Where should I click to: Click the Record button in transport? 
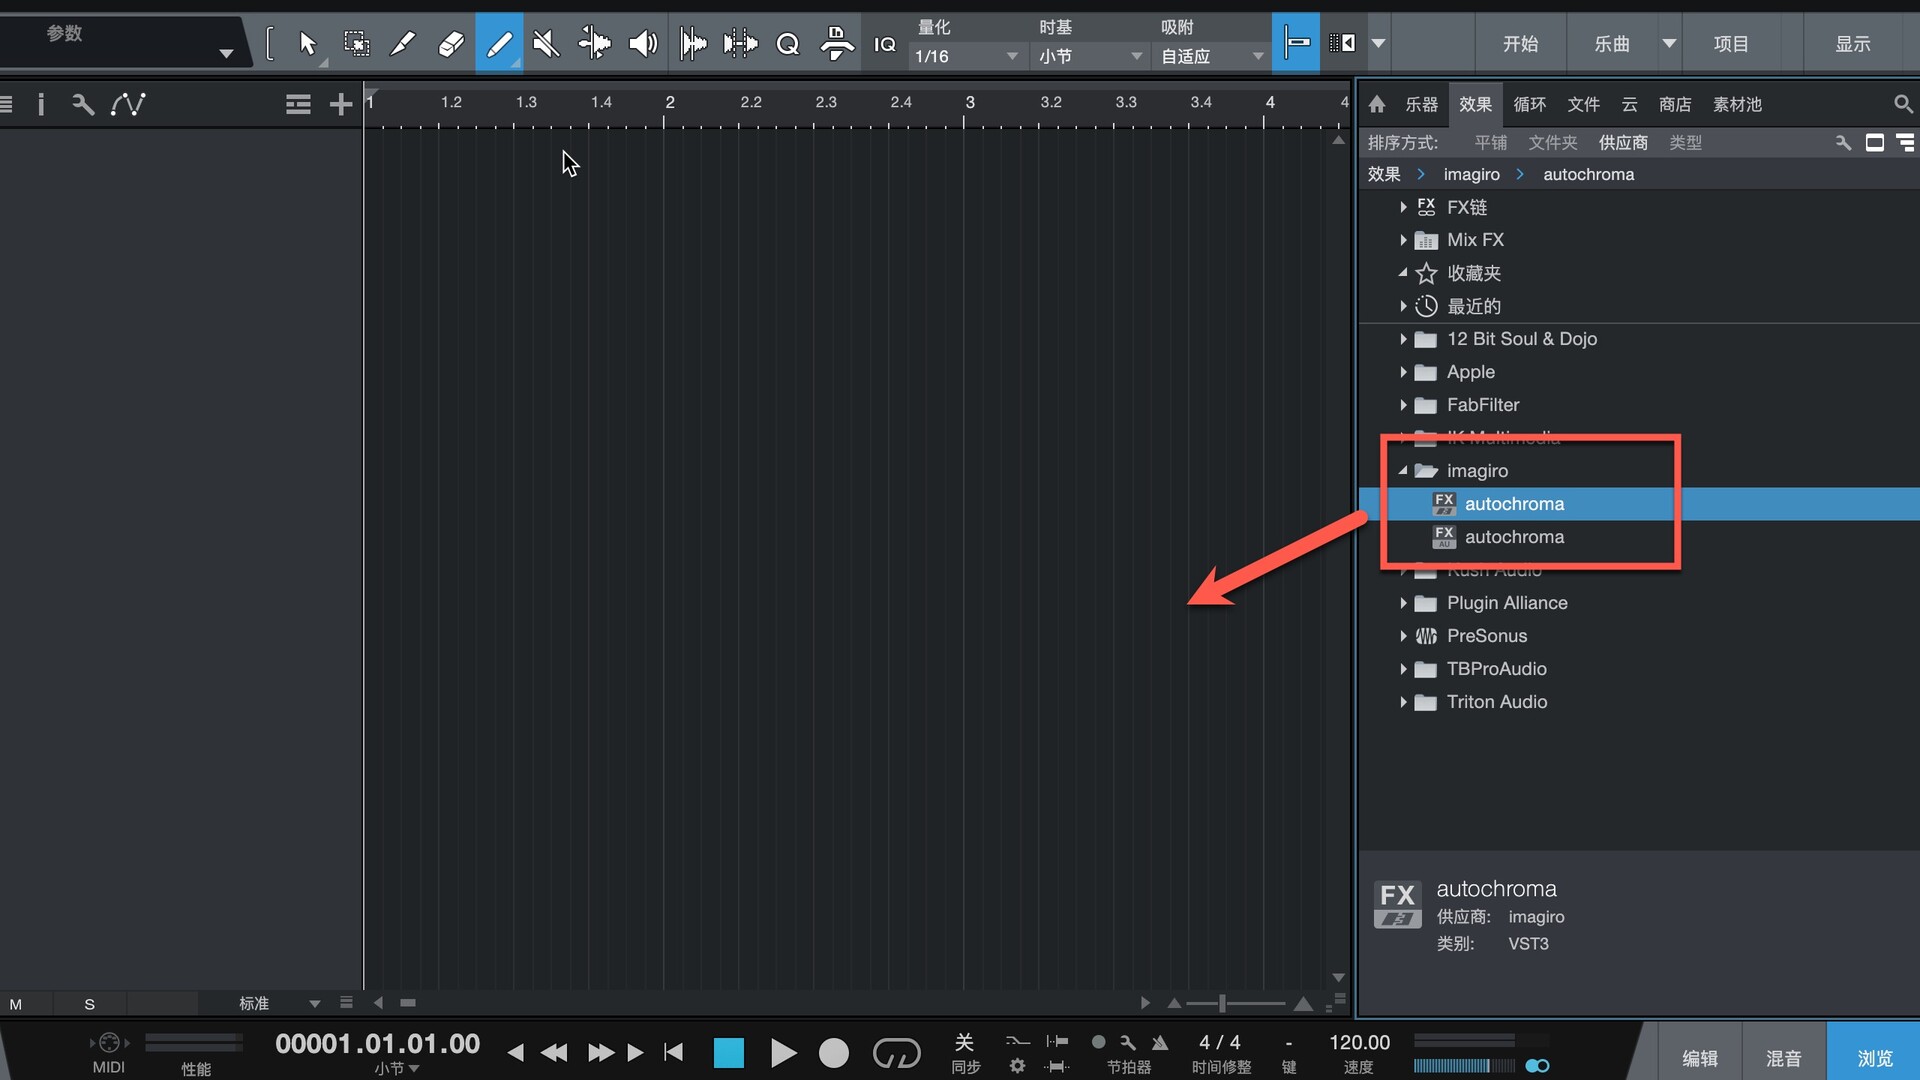pyautogui.click(x=833, y=1052)
